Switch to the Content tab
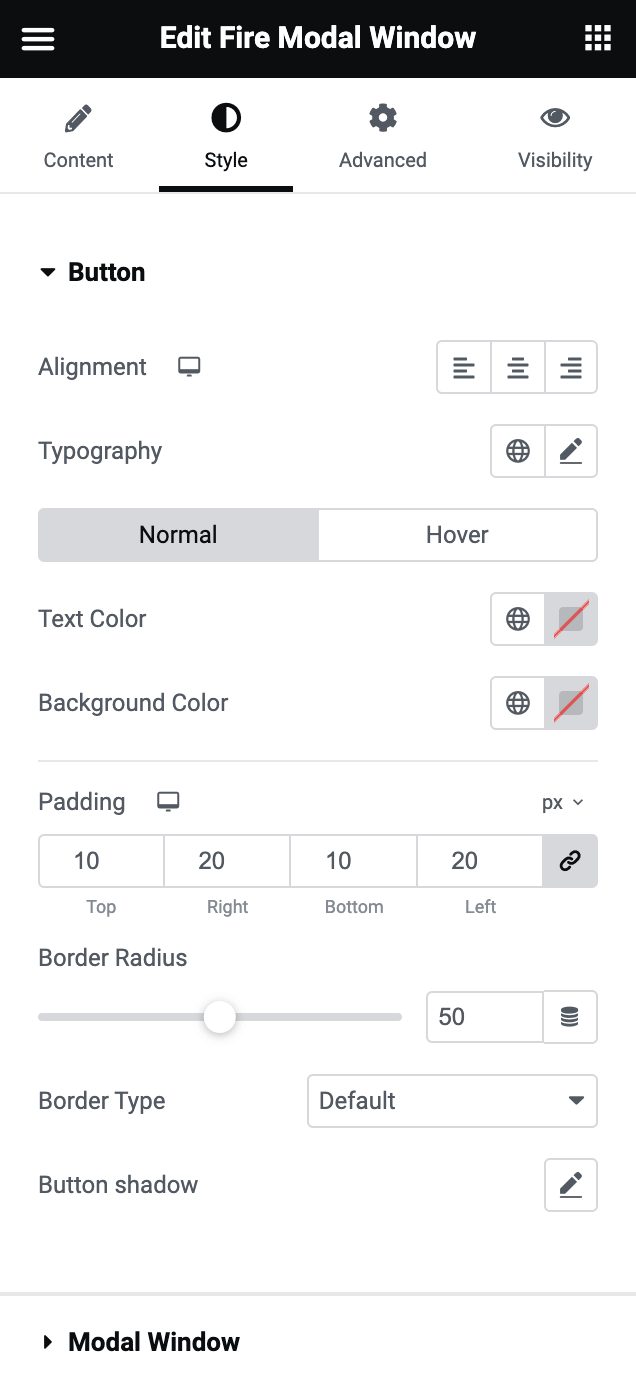Screen dimensions: 636x1386 [78, 135]
